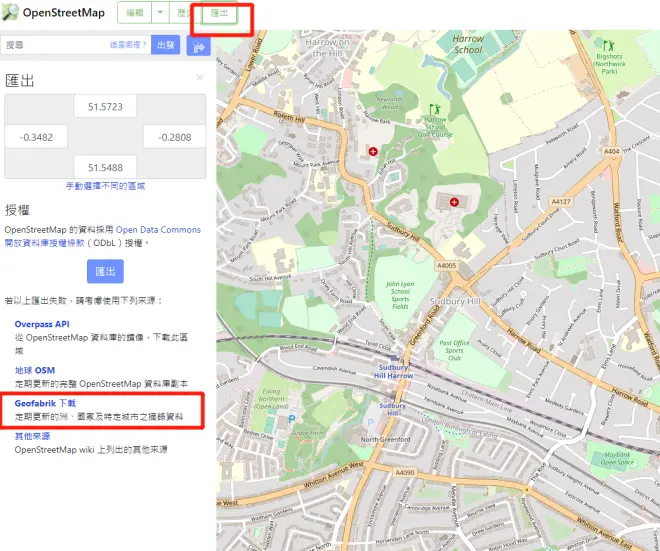Close the 匯出 export panel
The height and width of the screenshot is (551, 660).
click(200, 77)
